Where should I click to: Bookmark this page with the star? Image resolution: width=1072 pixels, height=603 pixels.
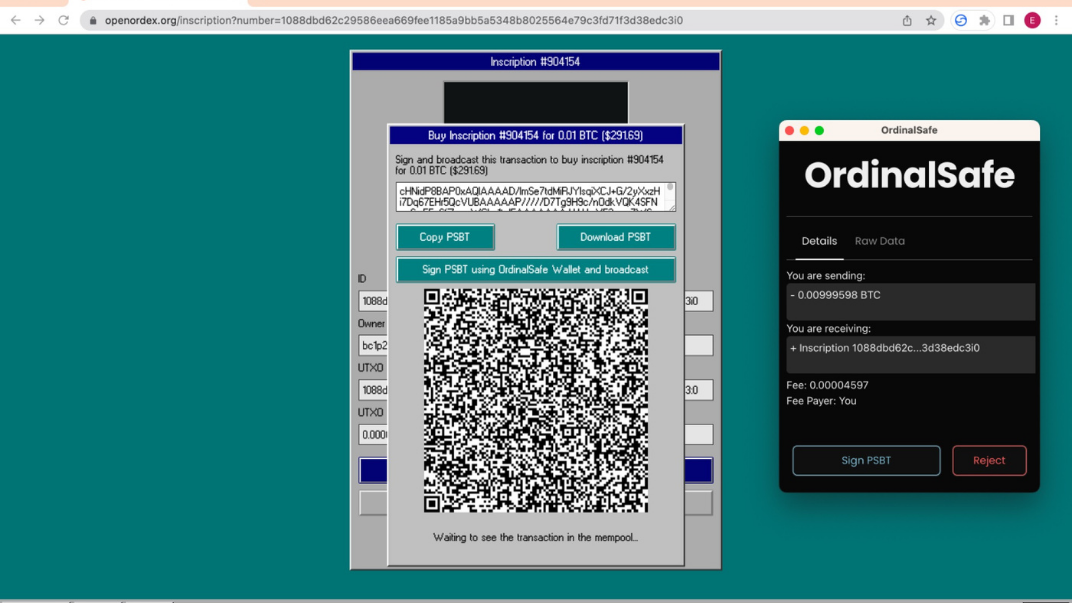(x=930, y=21)
